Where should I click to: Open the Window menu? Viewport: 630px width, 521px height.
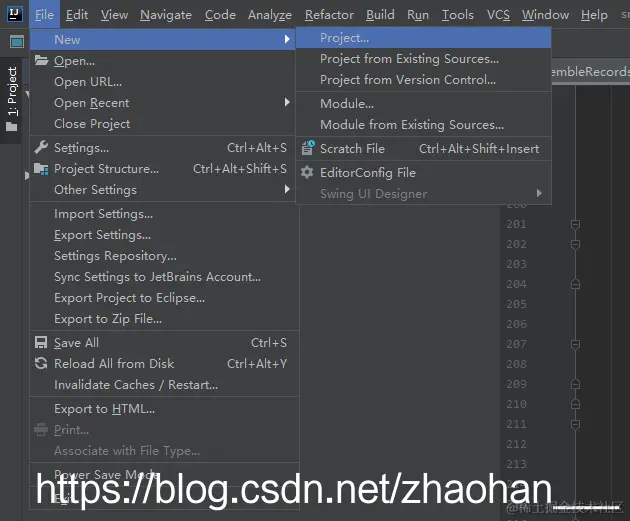(545, 14)
